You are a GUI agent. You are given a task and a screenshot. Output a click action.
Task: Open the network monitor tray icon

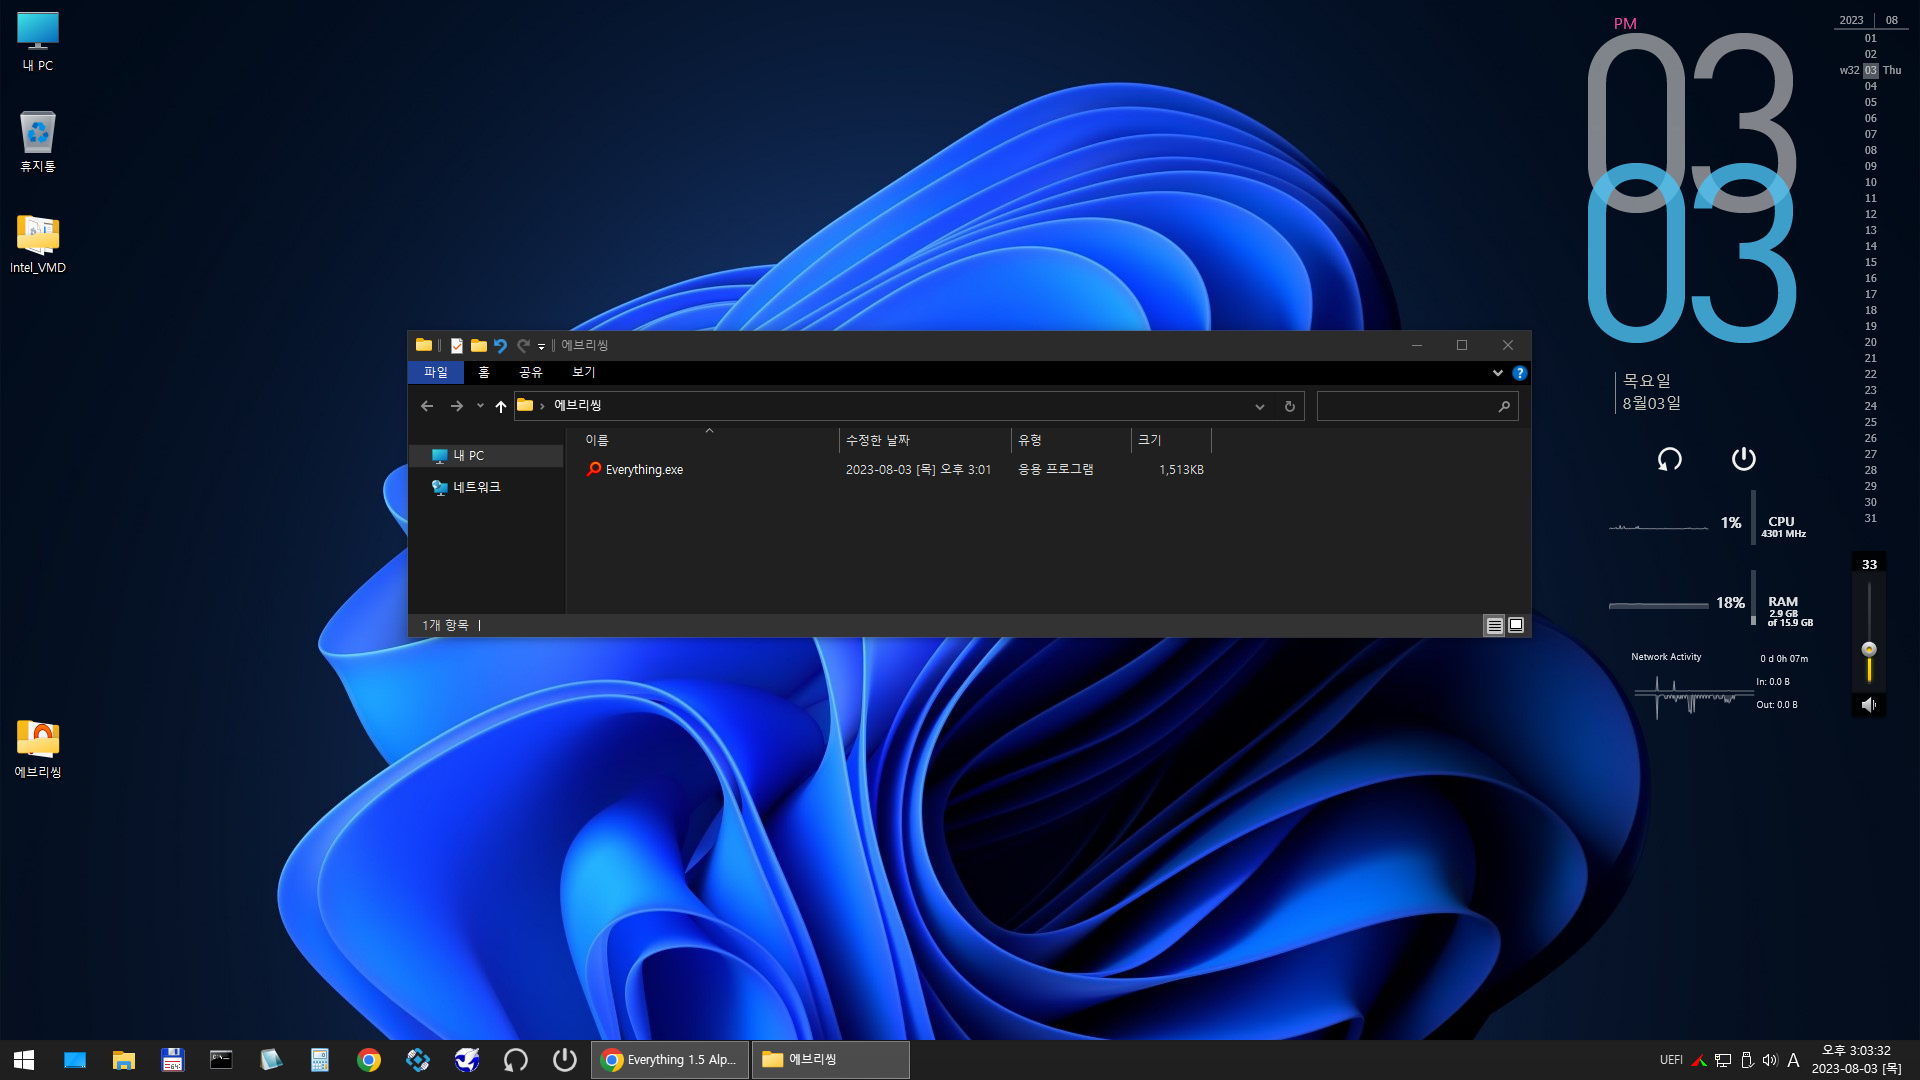click(x=1723, y=1060)
